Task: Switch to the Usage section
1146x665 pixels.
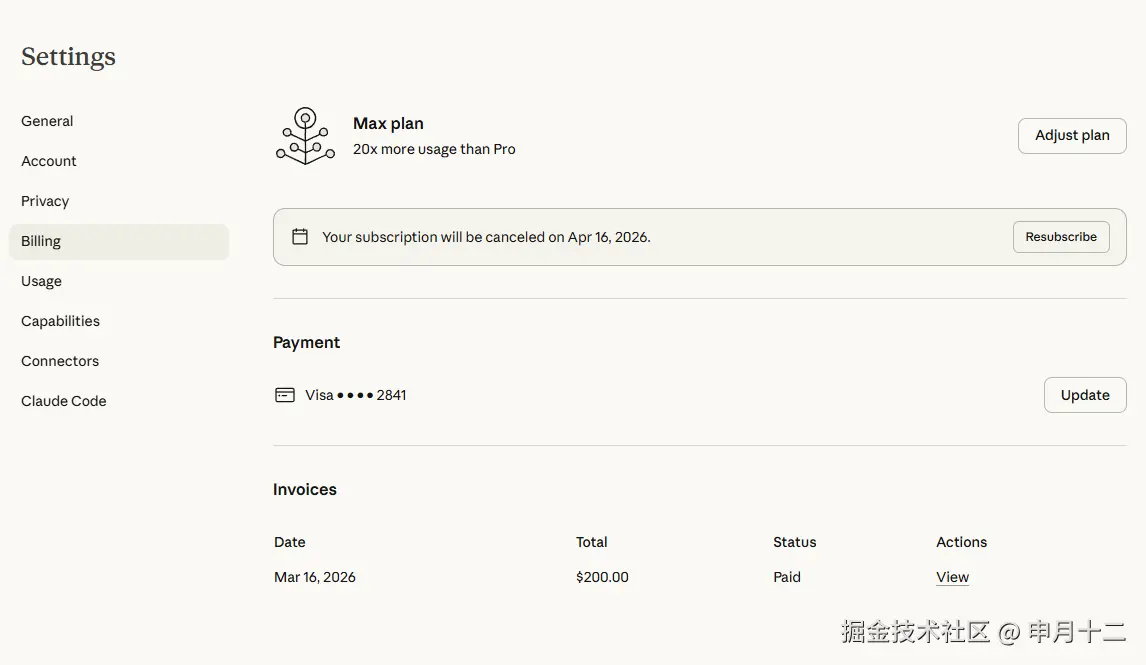Action: tap(41, 281)
